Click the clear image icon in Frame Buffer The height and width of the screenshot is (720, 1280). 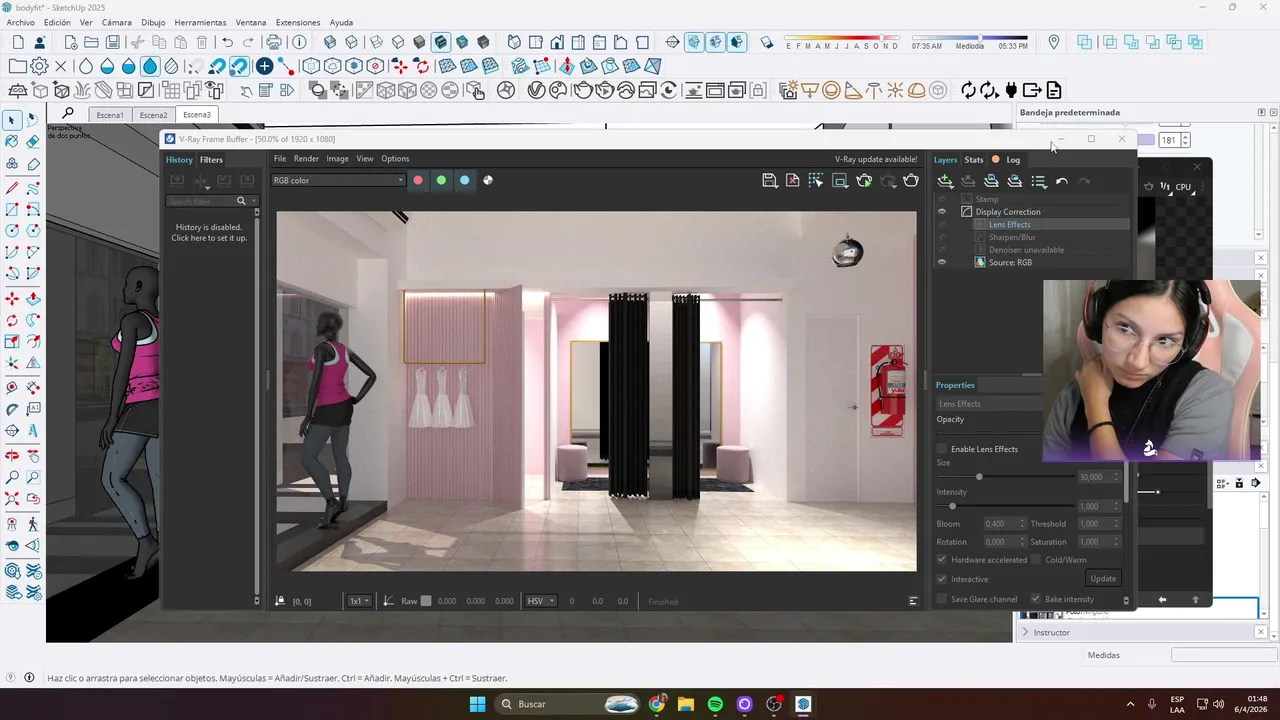pos(792,180)
